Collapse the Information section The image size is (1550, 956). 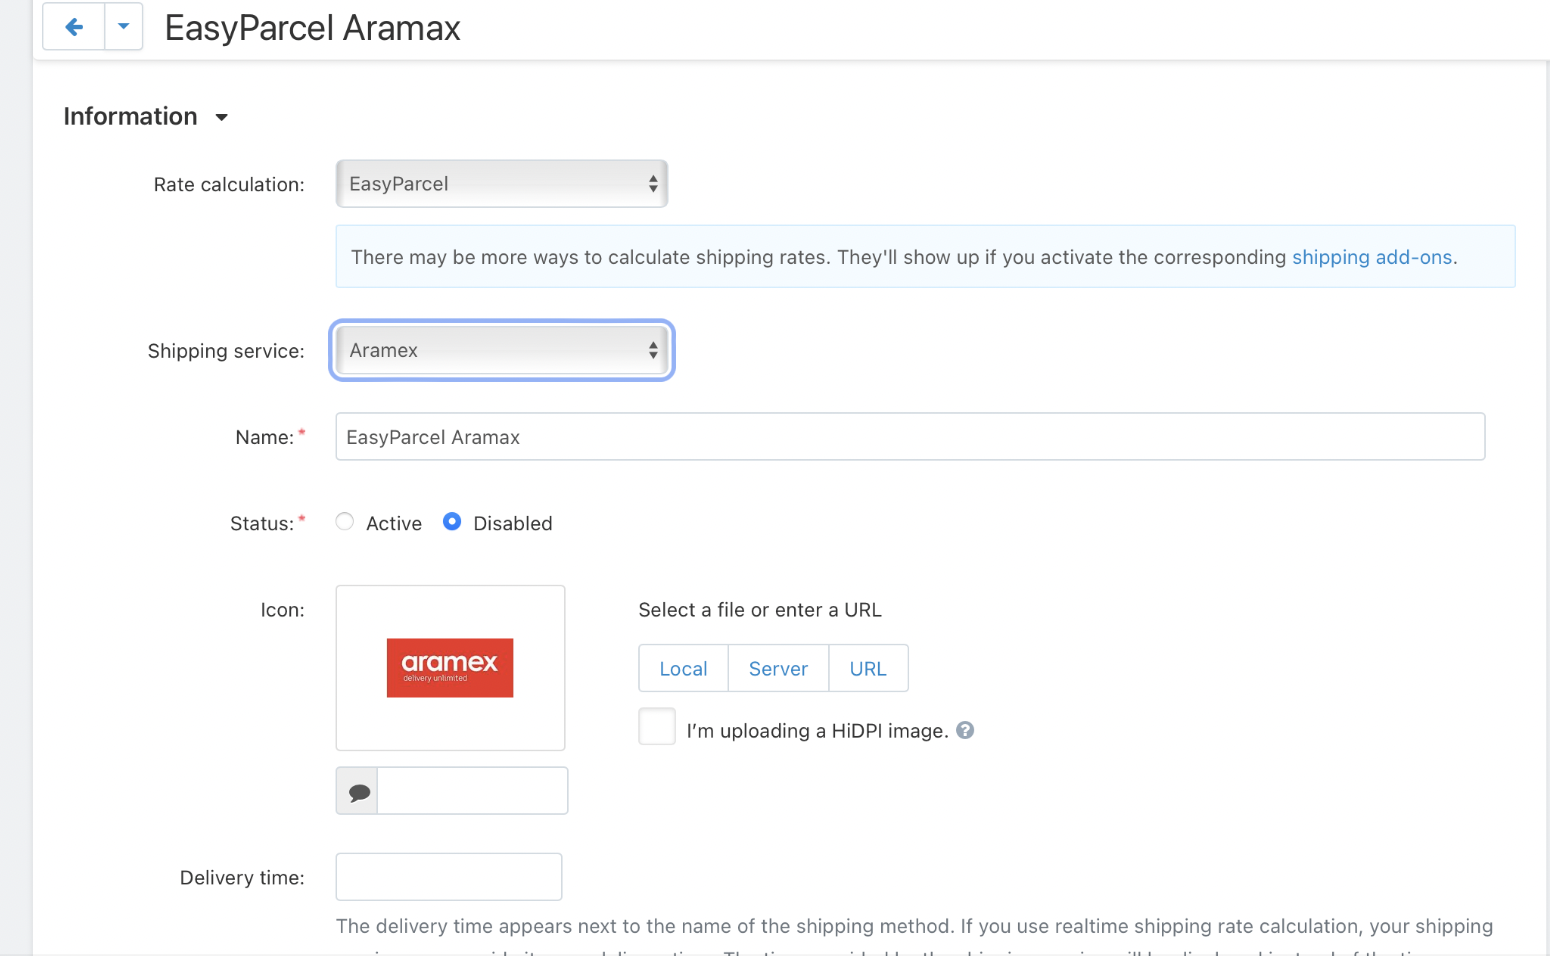pyautogui.click(x=221, y=117)
